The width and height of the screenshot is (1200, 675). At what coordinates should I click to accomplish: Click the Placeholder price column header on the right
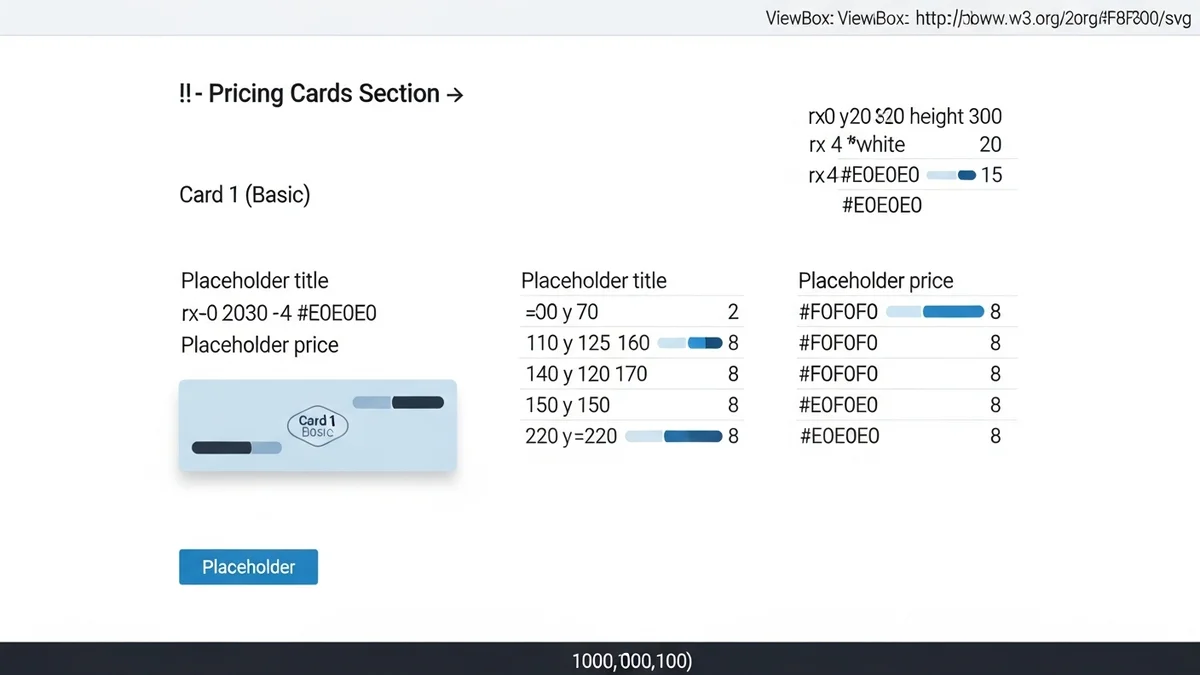tap(875, 281)
